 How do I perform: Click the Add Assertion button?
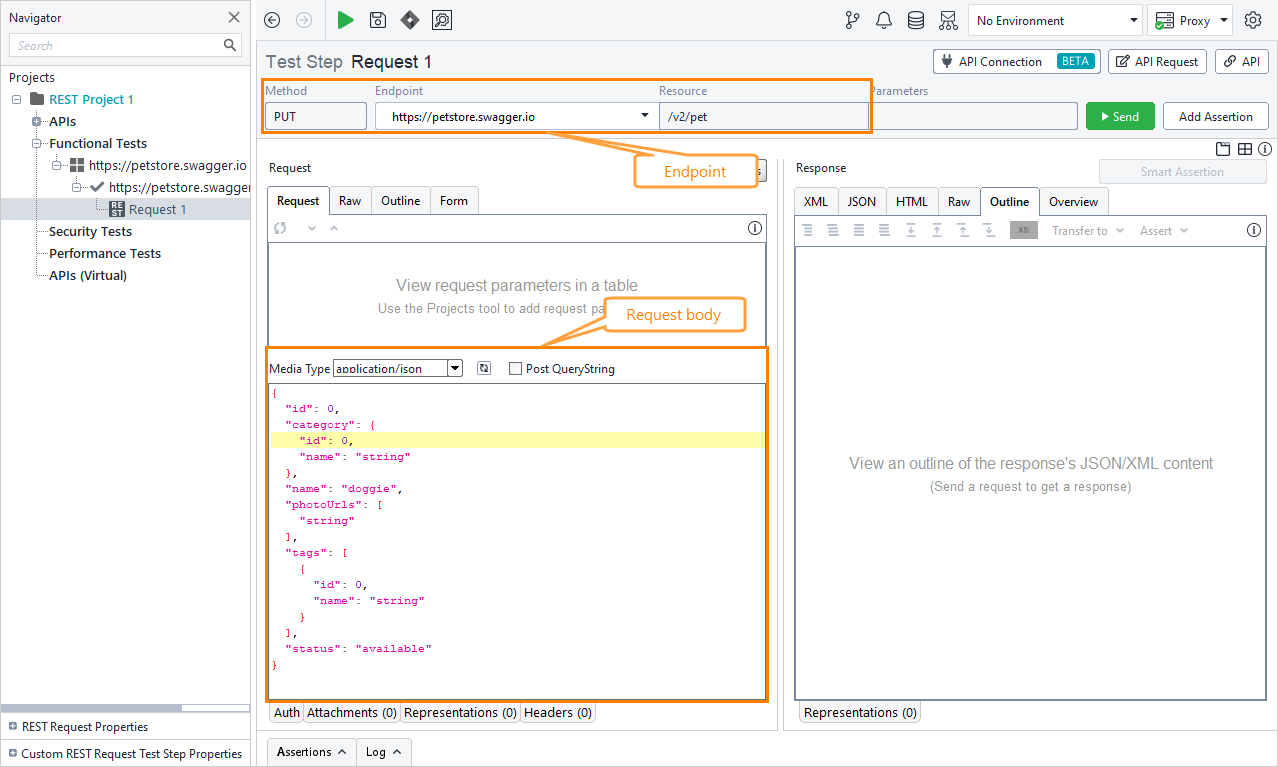1215,116
